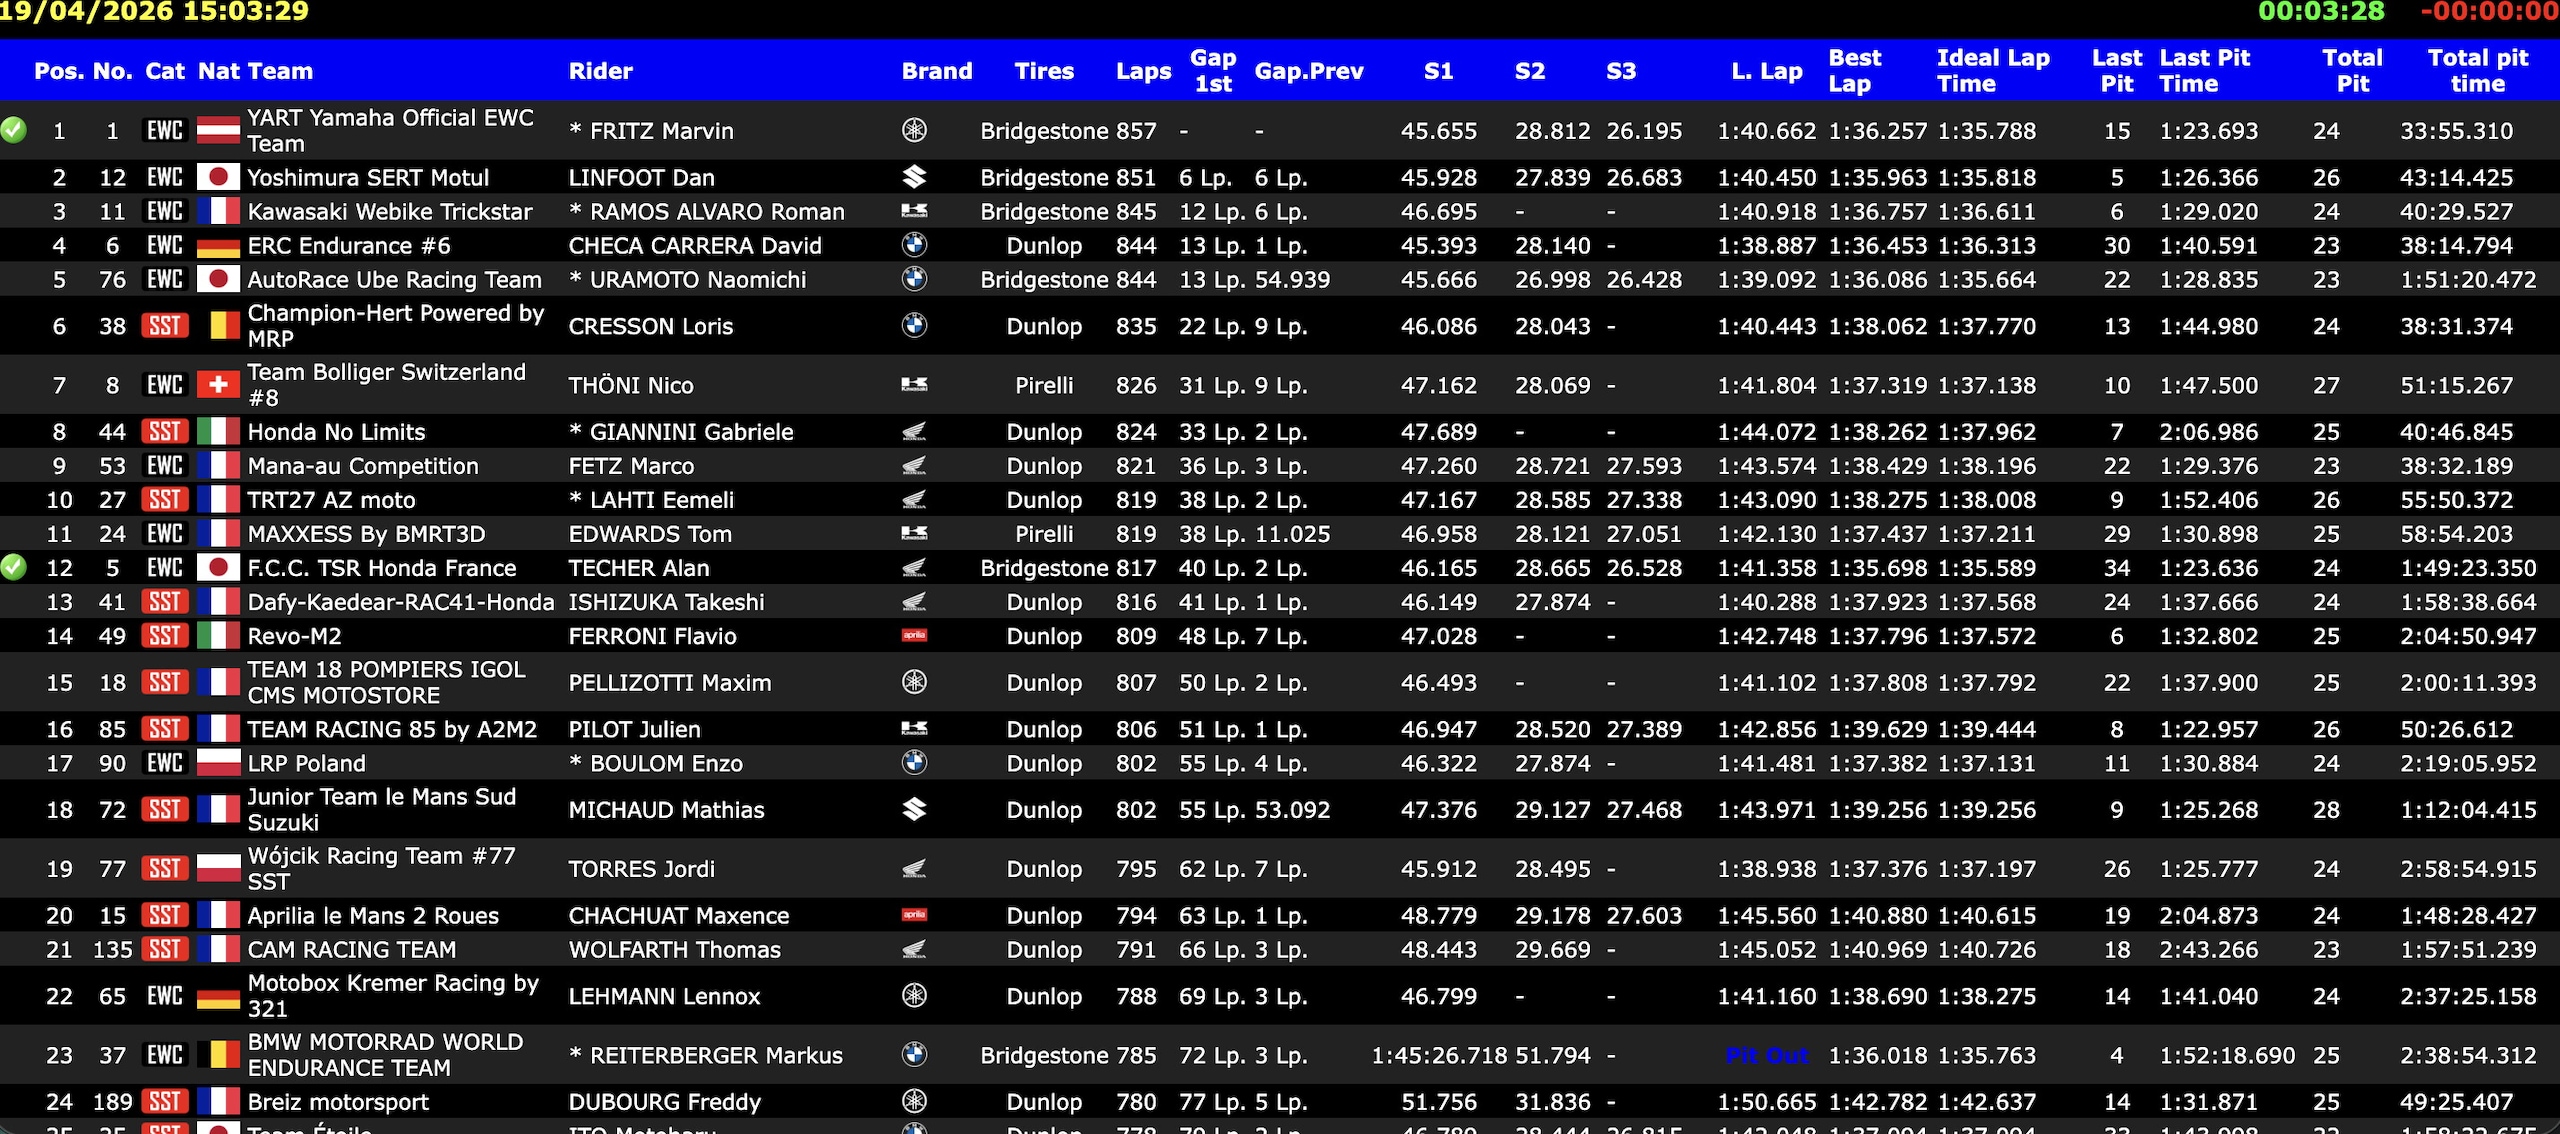Sort table by Best Lap column header

tap(1854, 71)
